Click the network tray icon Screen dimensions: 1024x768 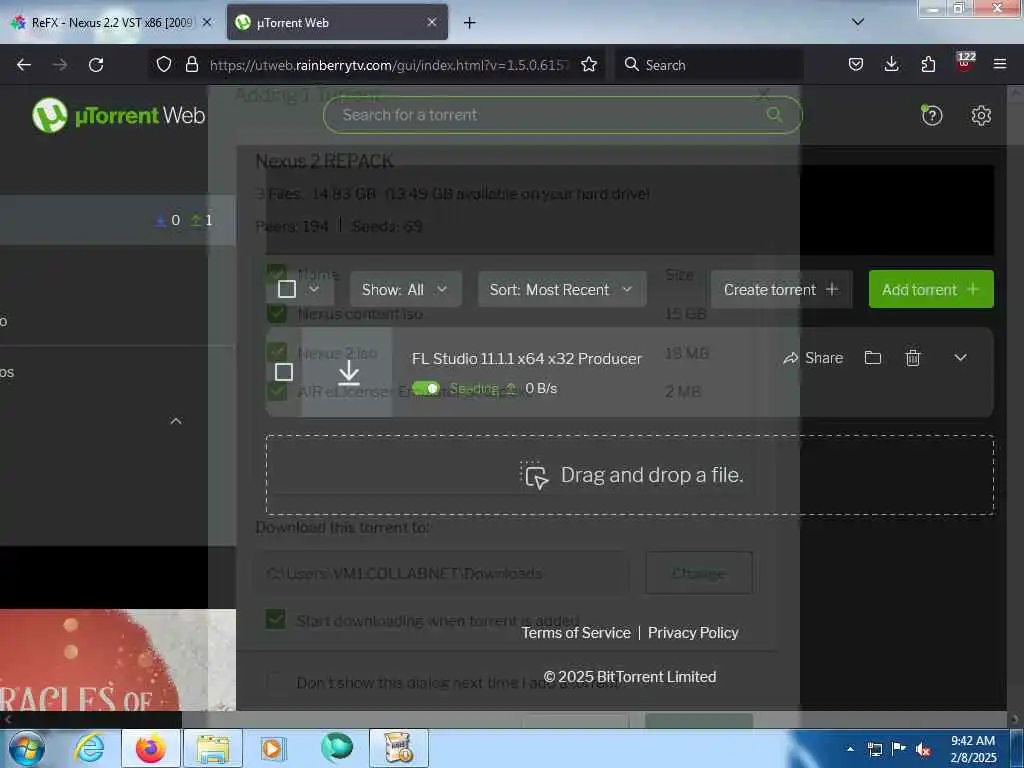(x=874, y=749)
